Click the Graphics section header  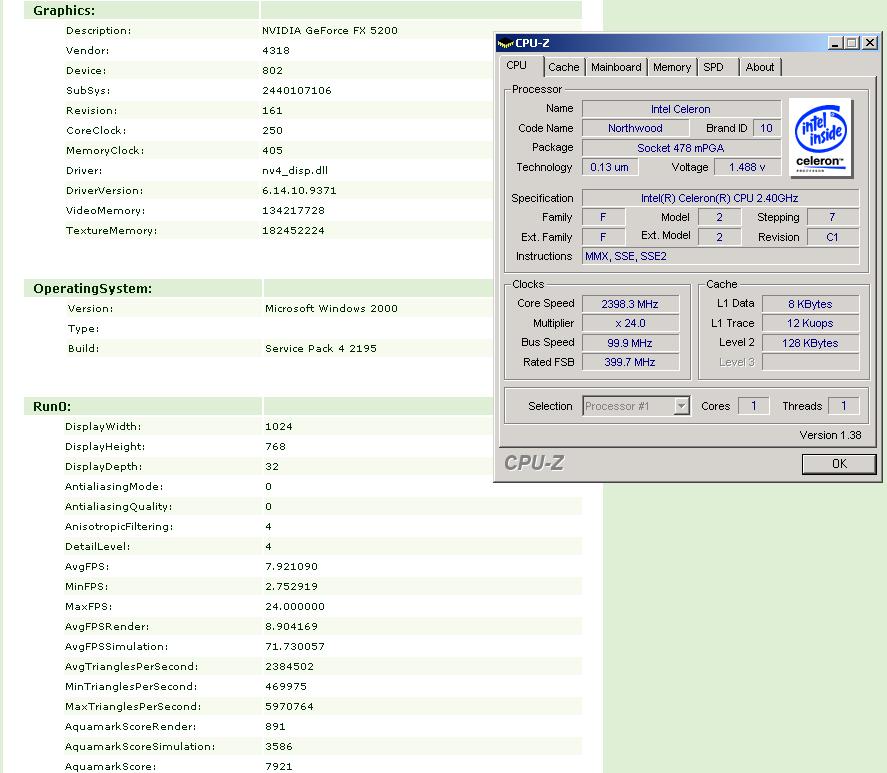(x=64, y=11)
